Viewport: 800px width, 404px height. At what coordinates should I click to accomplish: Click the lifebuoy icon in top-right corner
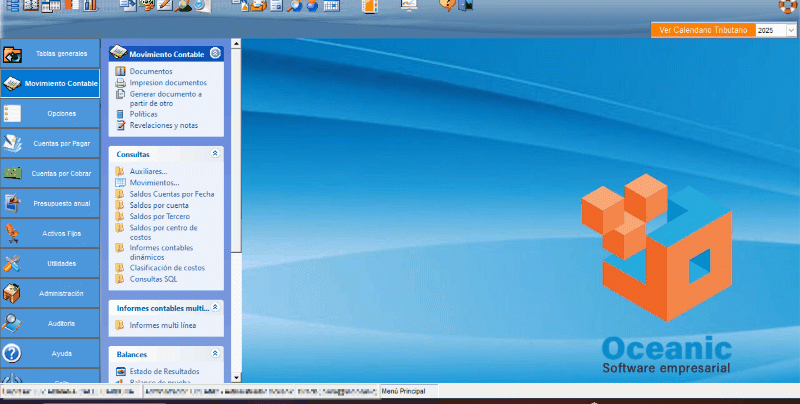point(788,6)
